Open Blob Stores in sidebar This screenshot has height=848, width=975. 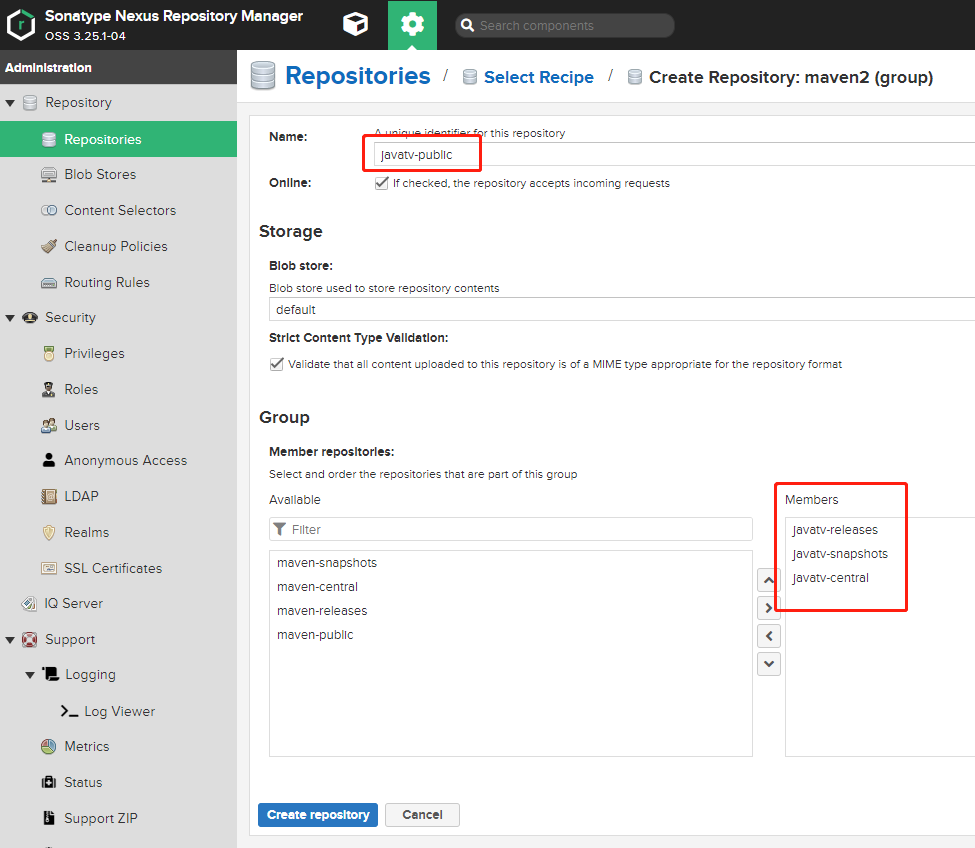pos(99,174)
